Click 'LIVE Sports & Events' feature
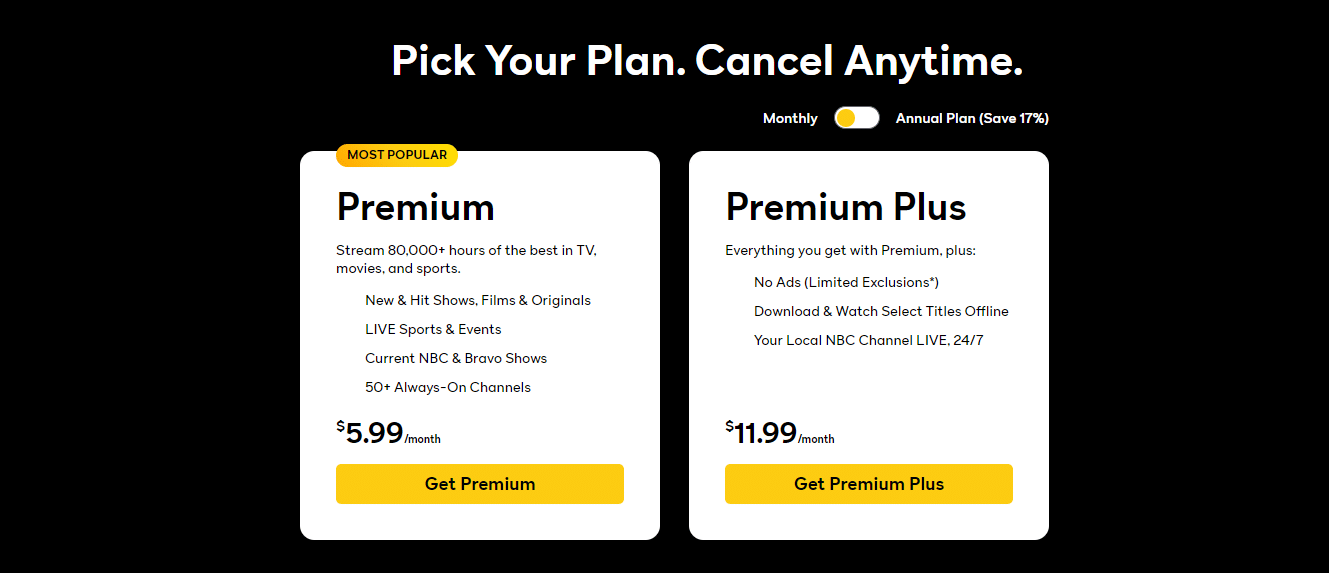Screen dimensions: 1329x573 (x=433, y=329)
